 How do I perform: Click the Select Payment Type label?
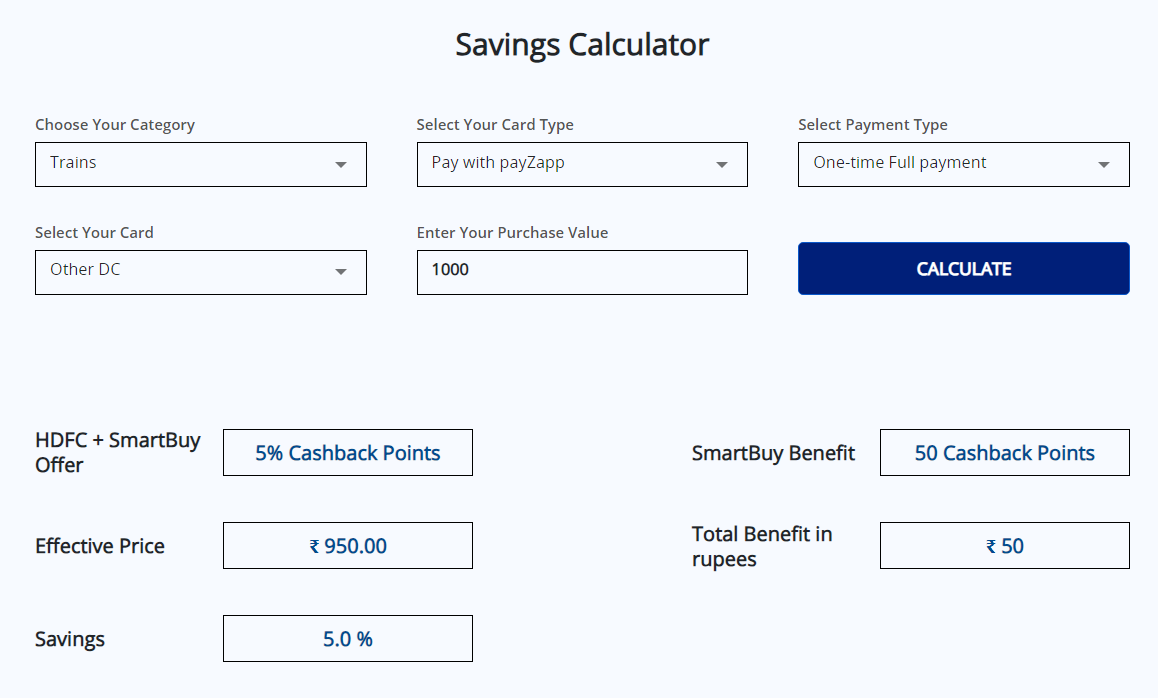(873, 125)
